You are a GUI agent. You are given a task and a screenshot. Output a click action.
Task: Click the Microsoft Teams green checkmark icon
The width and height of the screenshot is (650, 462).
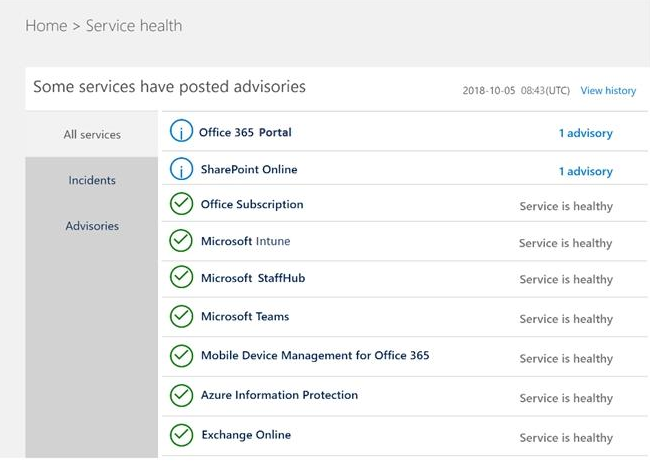pos(181,317)
